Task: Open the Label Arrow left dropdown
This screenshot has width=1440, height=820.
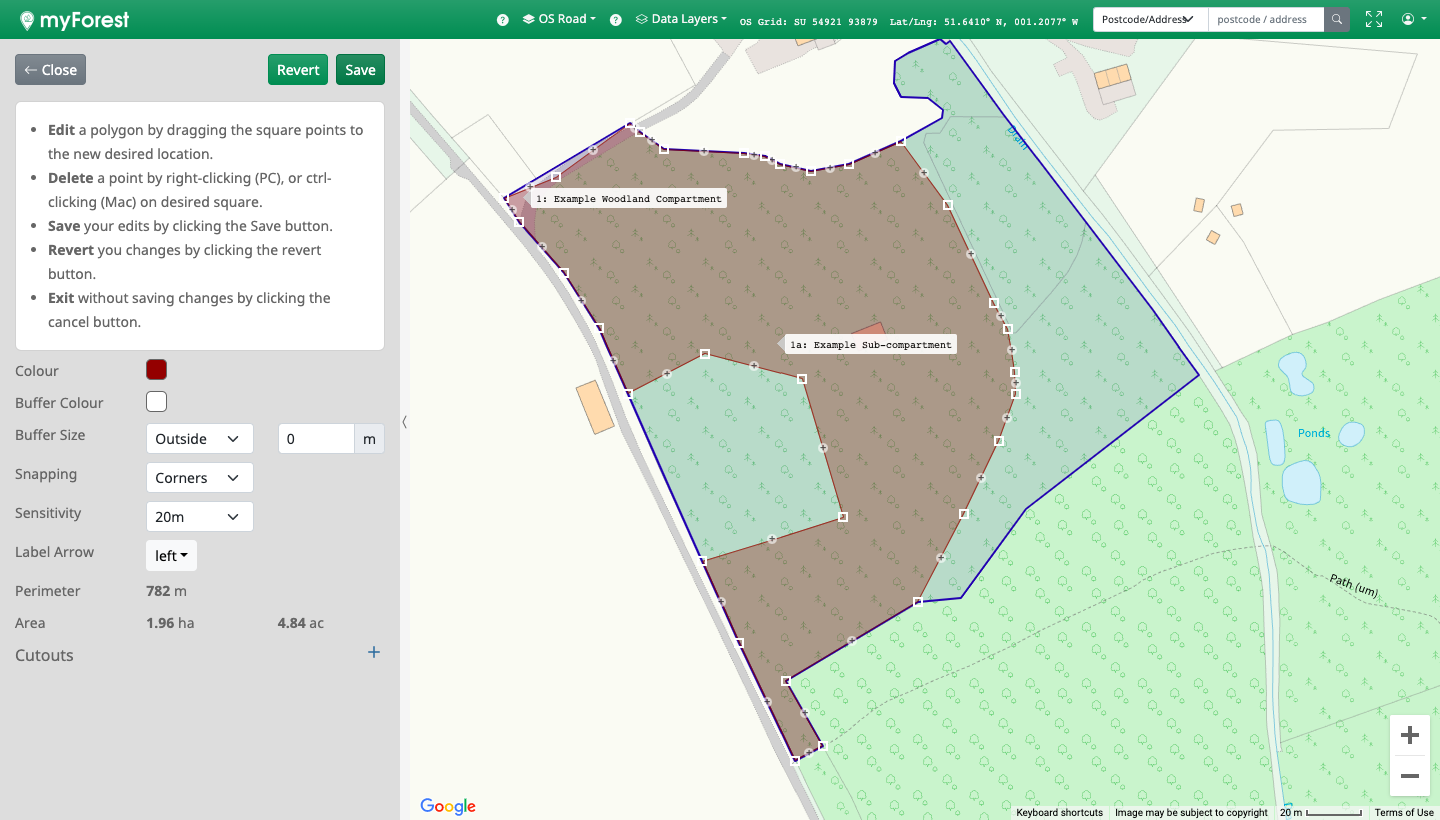Action: (171, 556)
